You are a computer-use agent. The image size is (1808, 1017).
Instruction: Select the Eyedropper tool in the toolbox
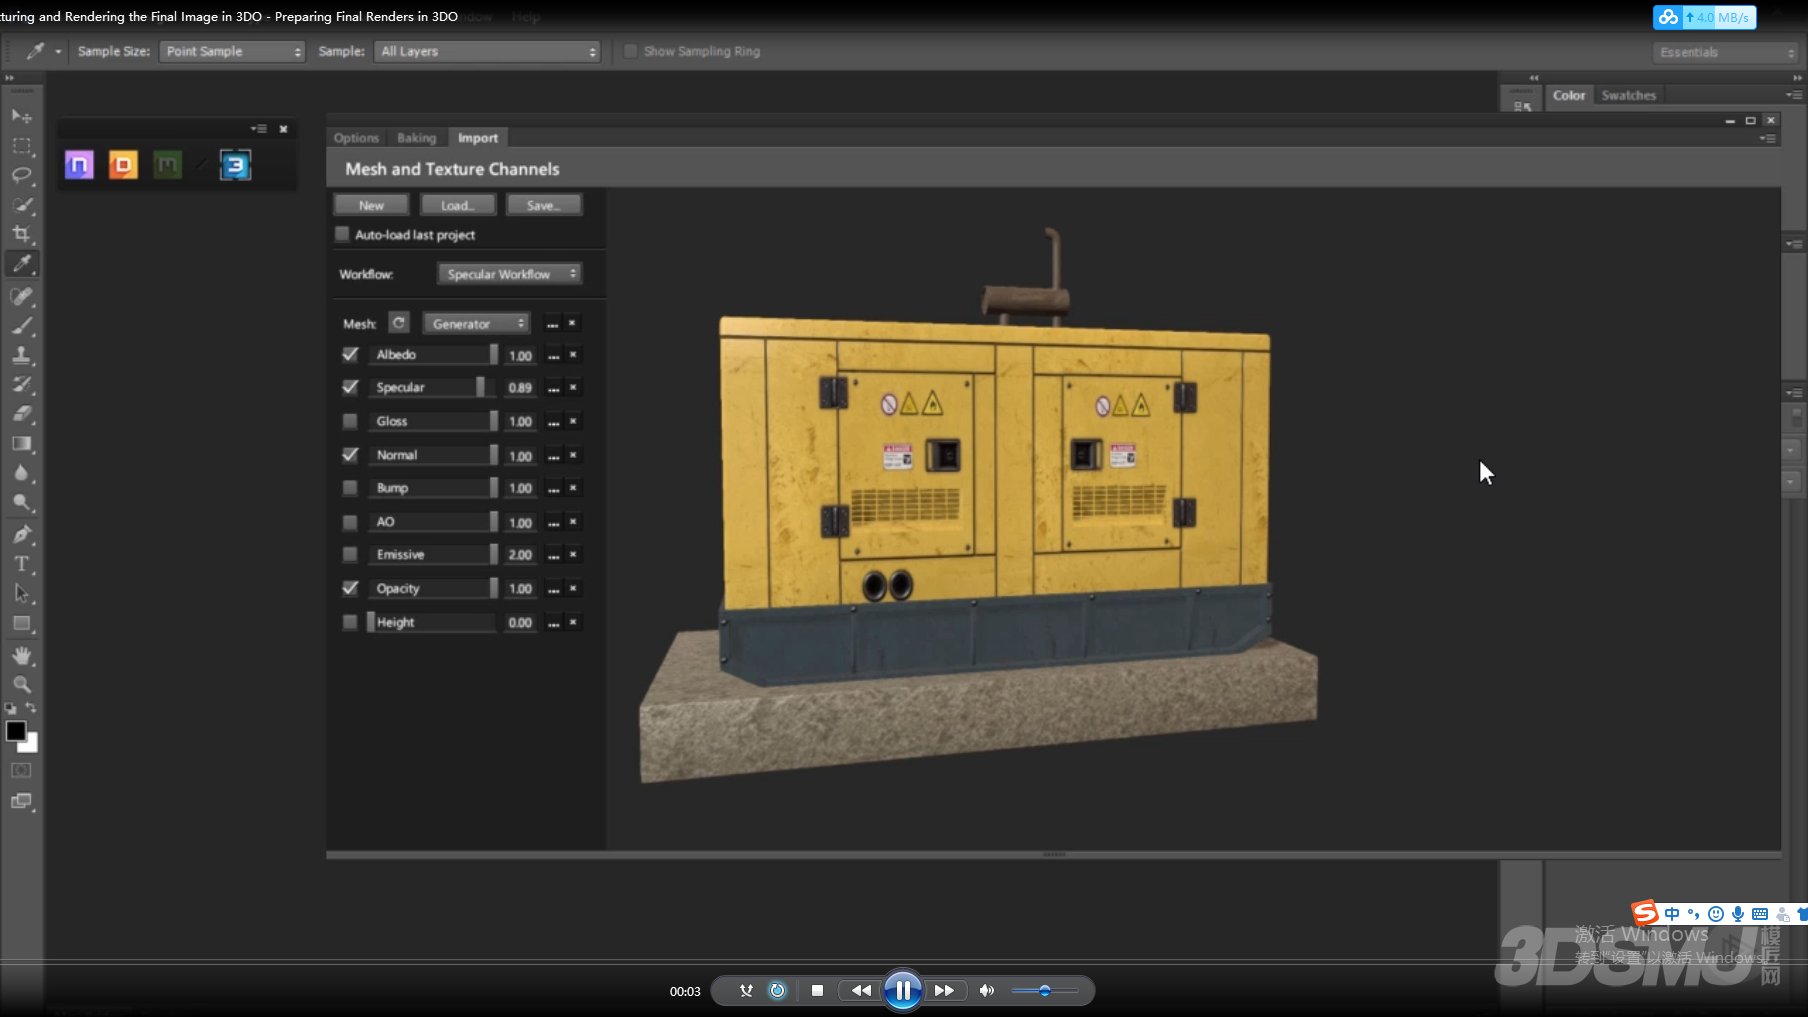21,264
